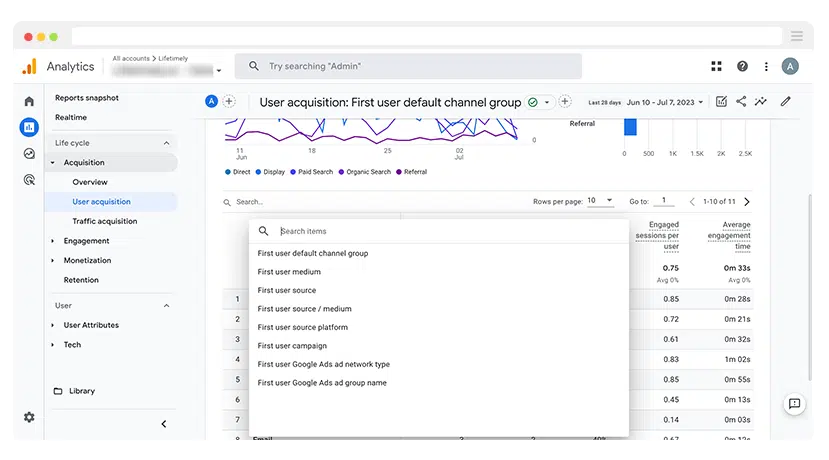Open Traffic acquisition report
Viewport: 829px width, 460px height.
pos(105,221)
